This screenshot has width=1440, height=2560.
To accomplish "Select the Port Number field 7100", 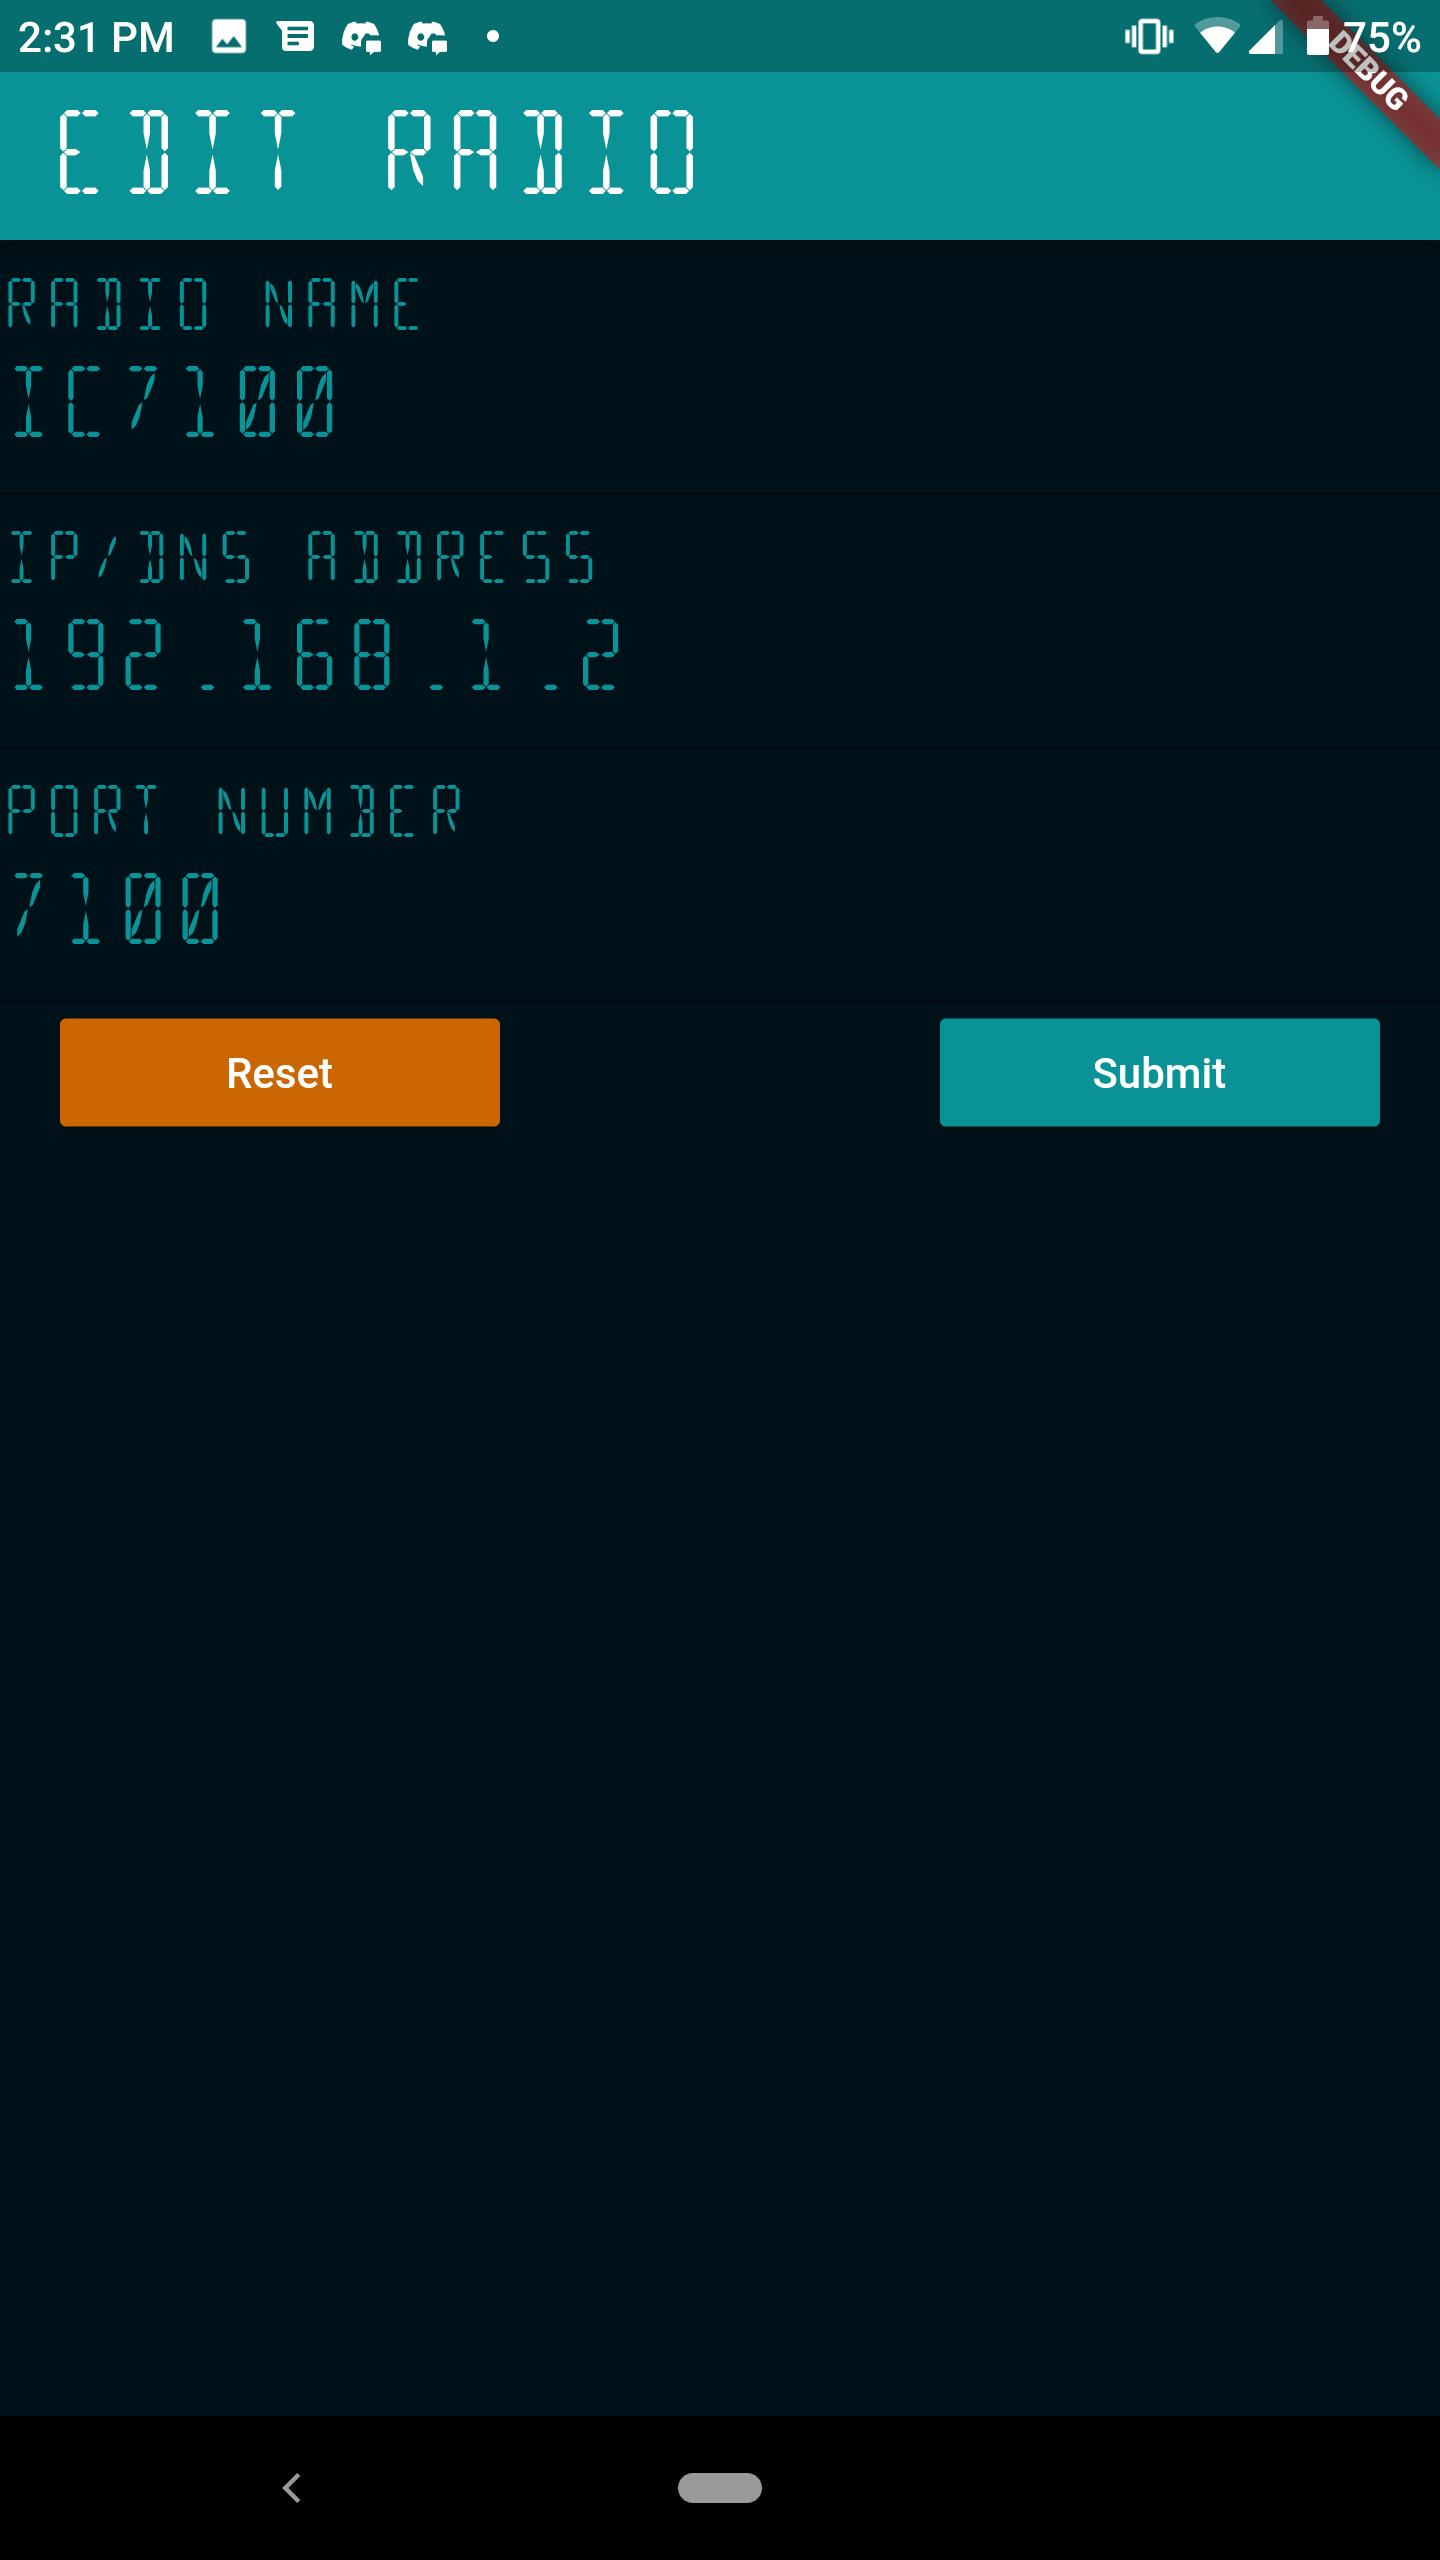I will tap(720, 908).
